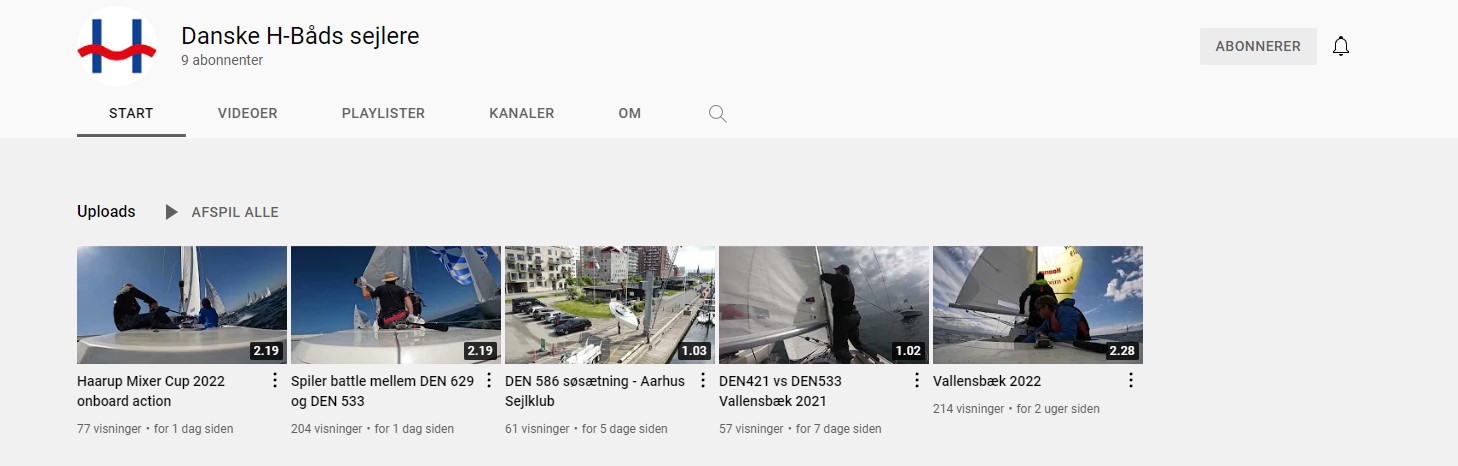Open the three-dot menu for Haarup Mixer Cup 2022 video
The image size is (1458, 466).
[275, 380]
